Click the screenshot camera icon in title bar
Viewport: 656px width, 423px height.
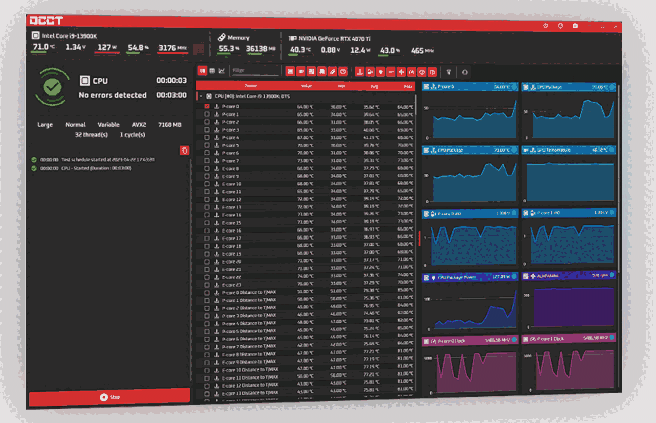pyautogui.click(x=575, y=26)
